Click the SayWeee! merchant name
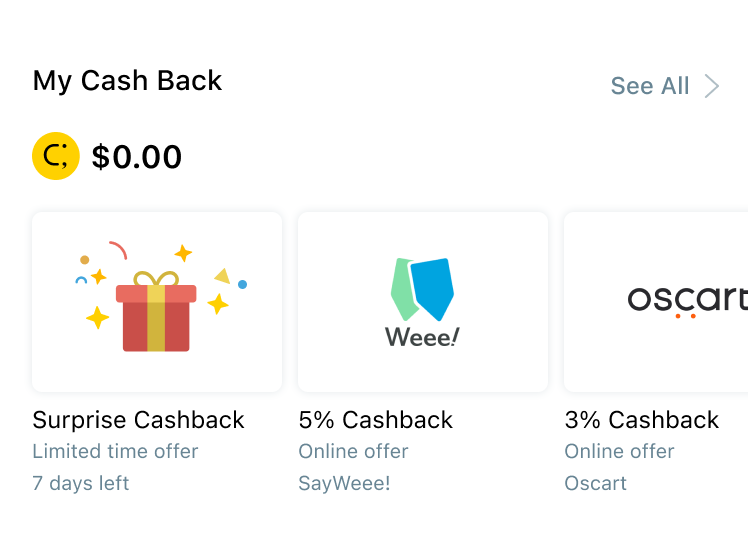Viewport: 748px width, 552px height. click(x=345, y=483)
